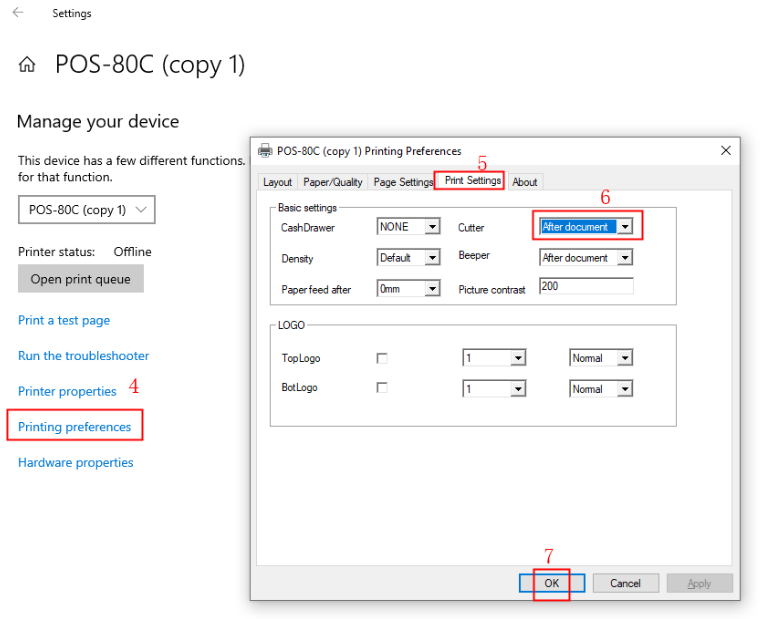Viewport: 770px width, 619px height.
Task: Open the Paper feed after dropdown
Action: pos(409,289)
